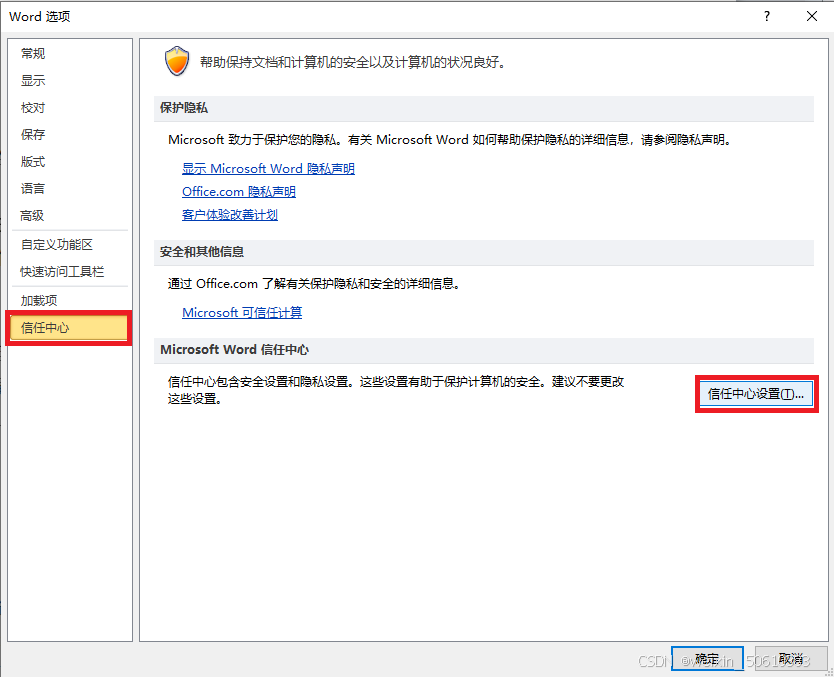The image size is (834, 677).
Task: Close the Word 选项 dialog
Action: (x=812, y=16)
